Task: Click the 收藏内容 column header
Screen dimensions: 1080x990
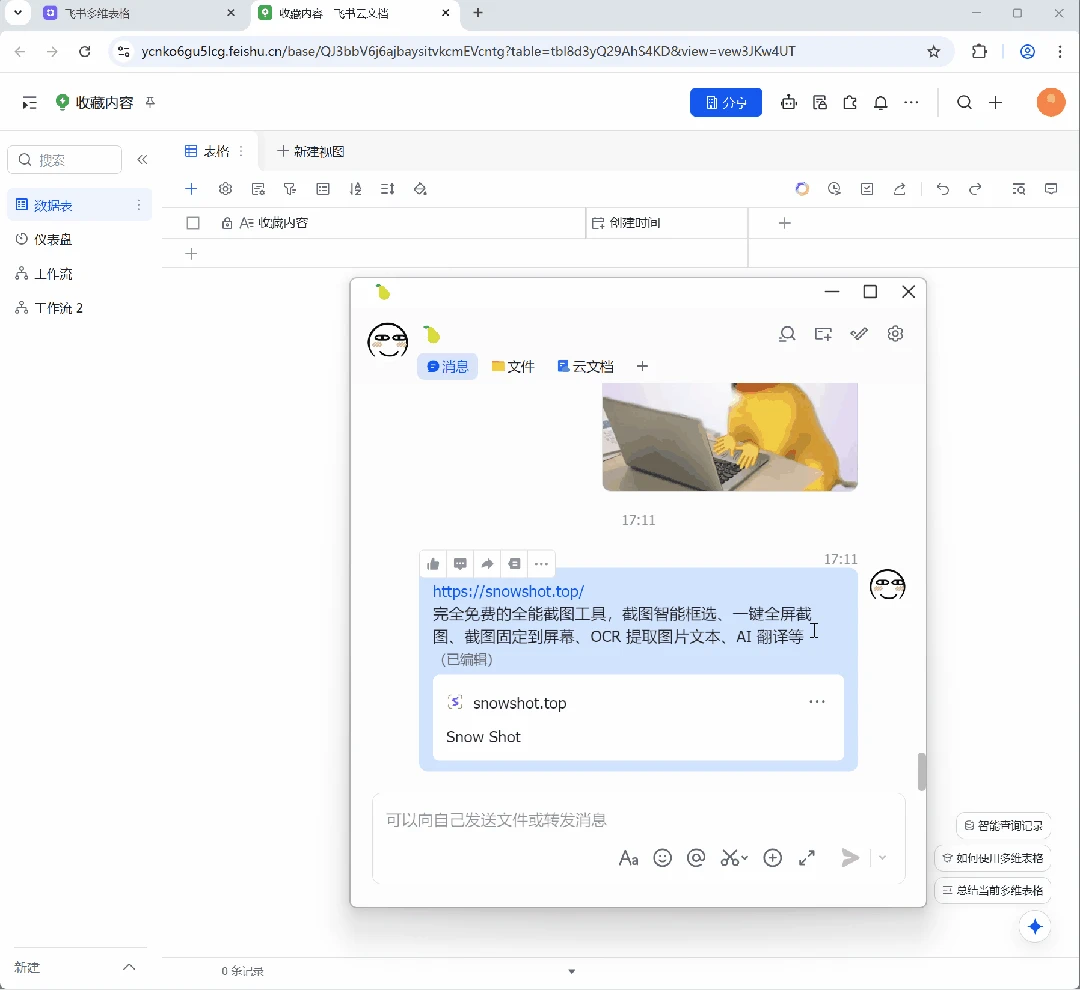Action: point(399,223)
